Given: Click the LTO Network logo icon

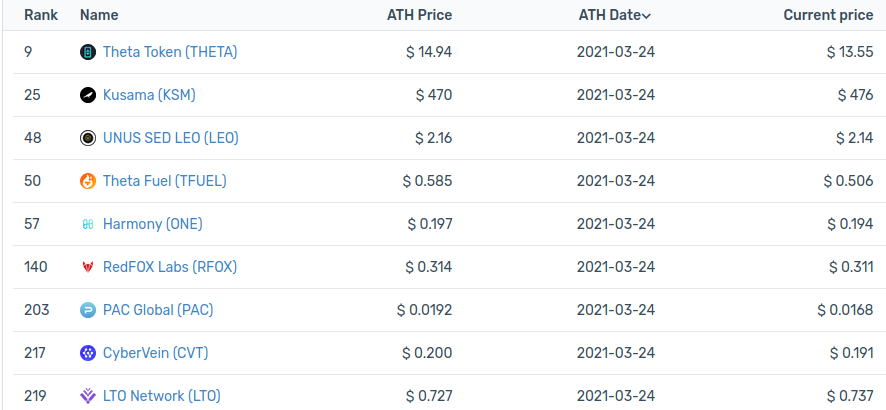Looking at the screenshot, I should pos(88,396).
